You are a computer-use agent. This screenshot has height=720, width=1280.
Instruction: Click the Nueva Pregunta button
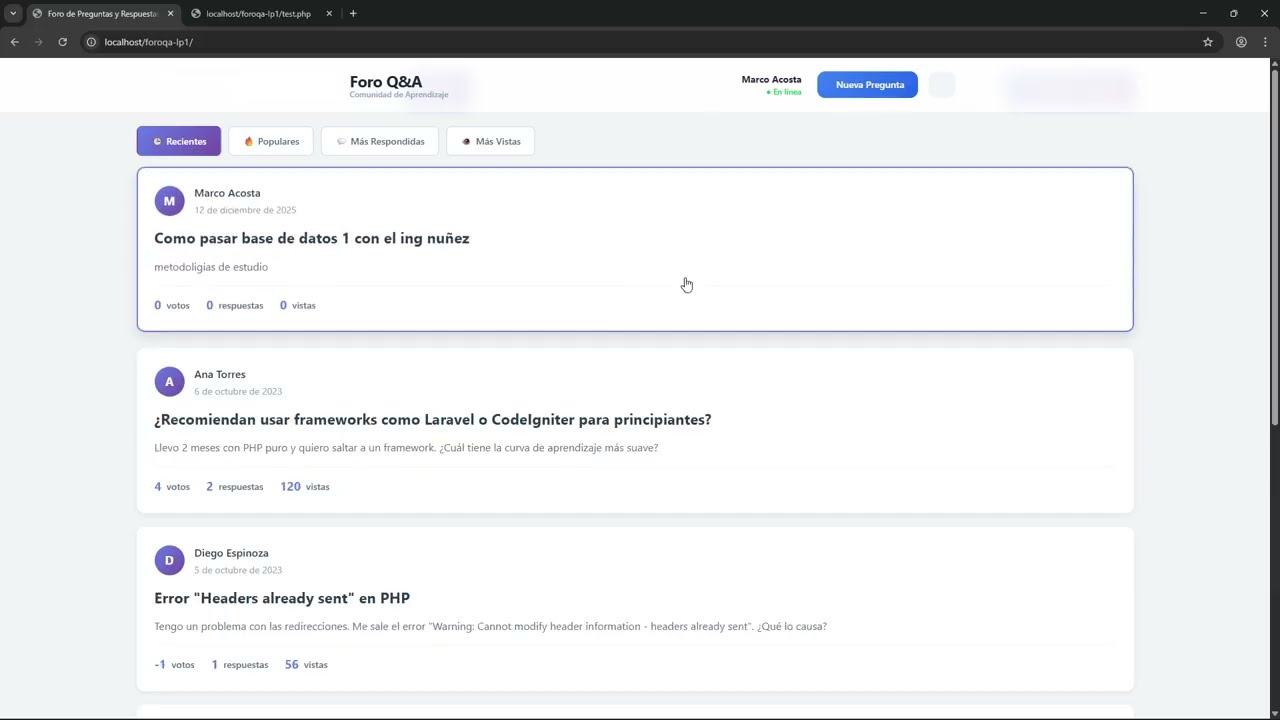pyautogui.click(x=867, y=85)
